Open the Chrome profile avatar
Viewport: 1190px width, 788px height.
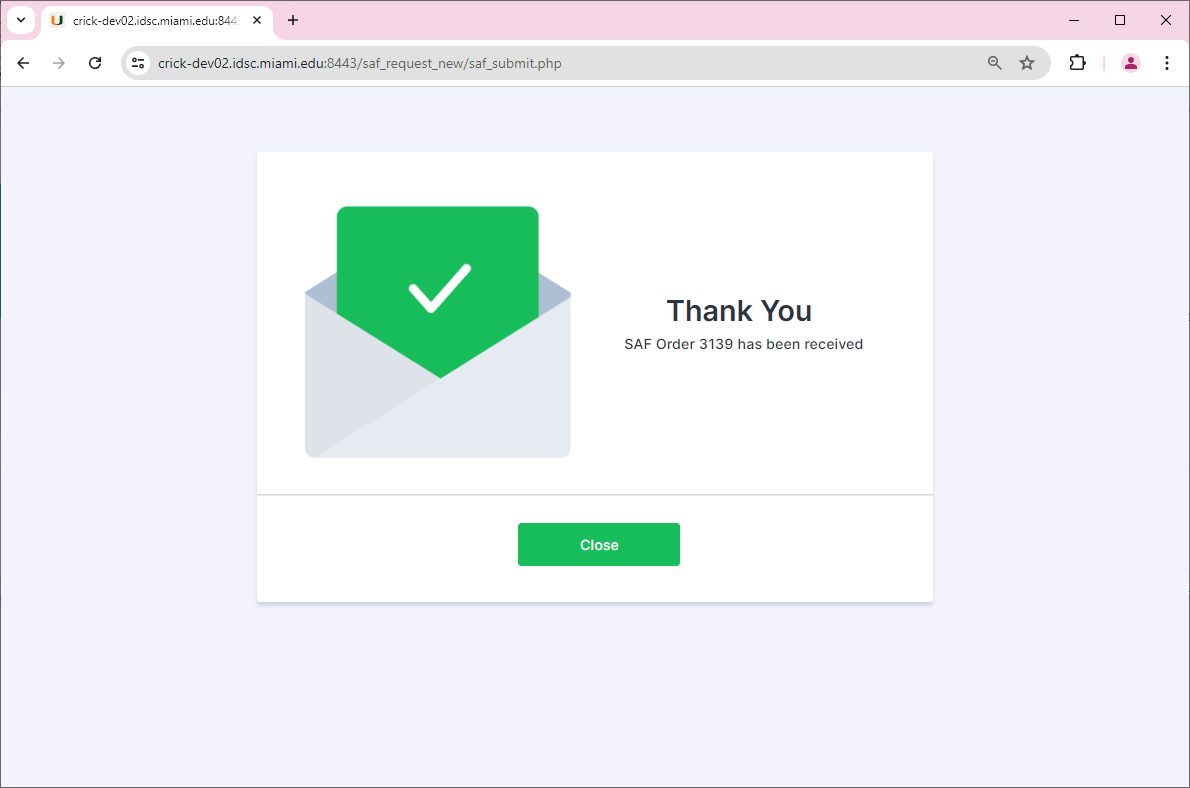pyautogui.click(x=1130, y=63)
